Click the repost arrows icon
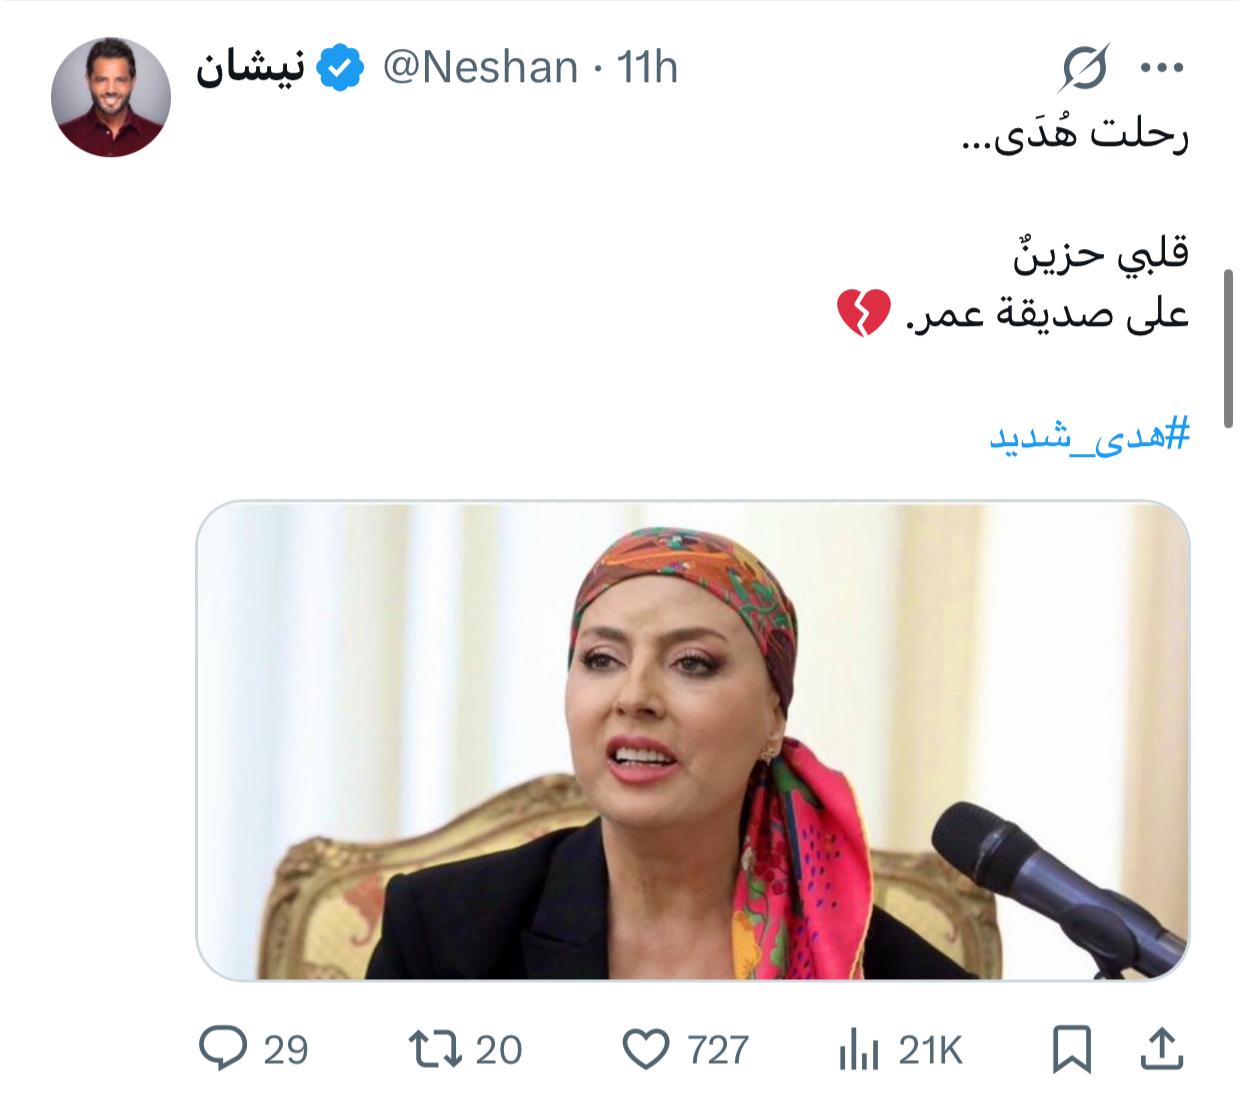 [434, 1049]
